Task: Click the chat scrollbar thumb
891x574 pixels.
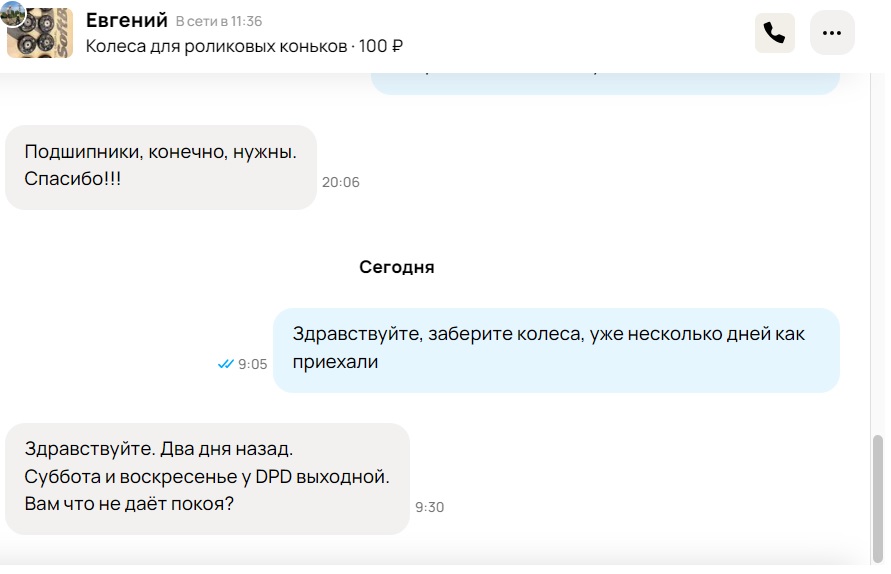Action: click(877, 498)
